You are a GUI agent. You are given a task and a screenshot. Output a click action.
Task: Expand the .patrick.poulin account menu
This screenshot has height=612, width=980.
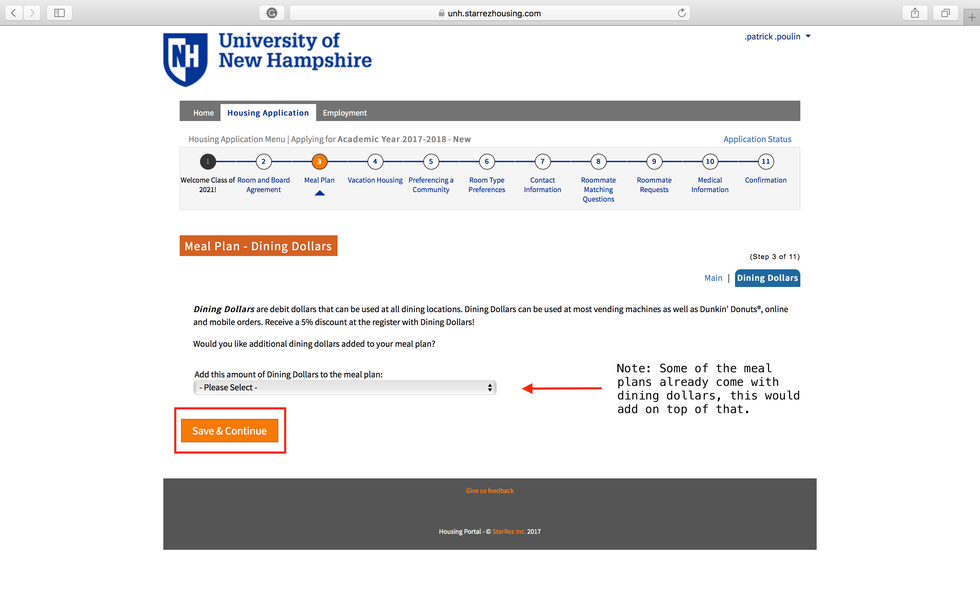point(777,37)
